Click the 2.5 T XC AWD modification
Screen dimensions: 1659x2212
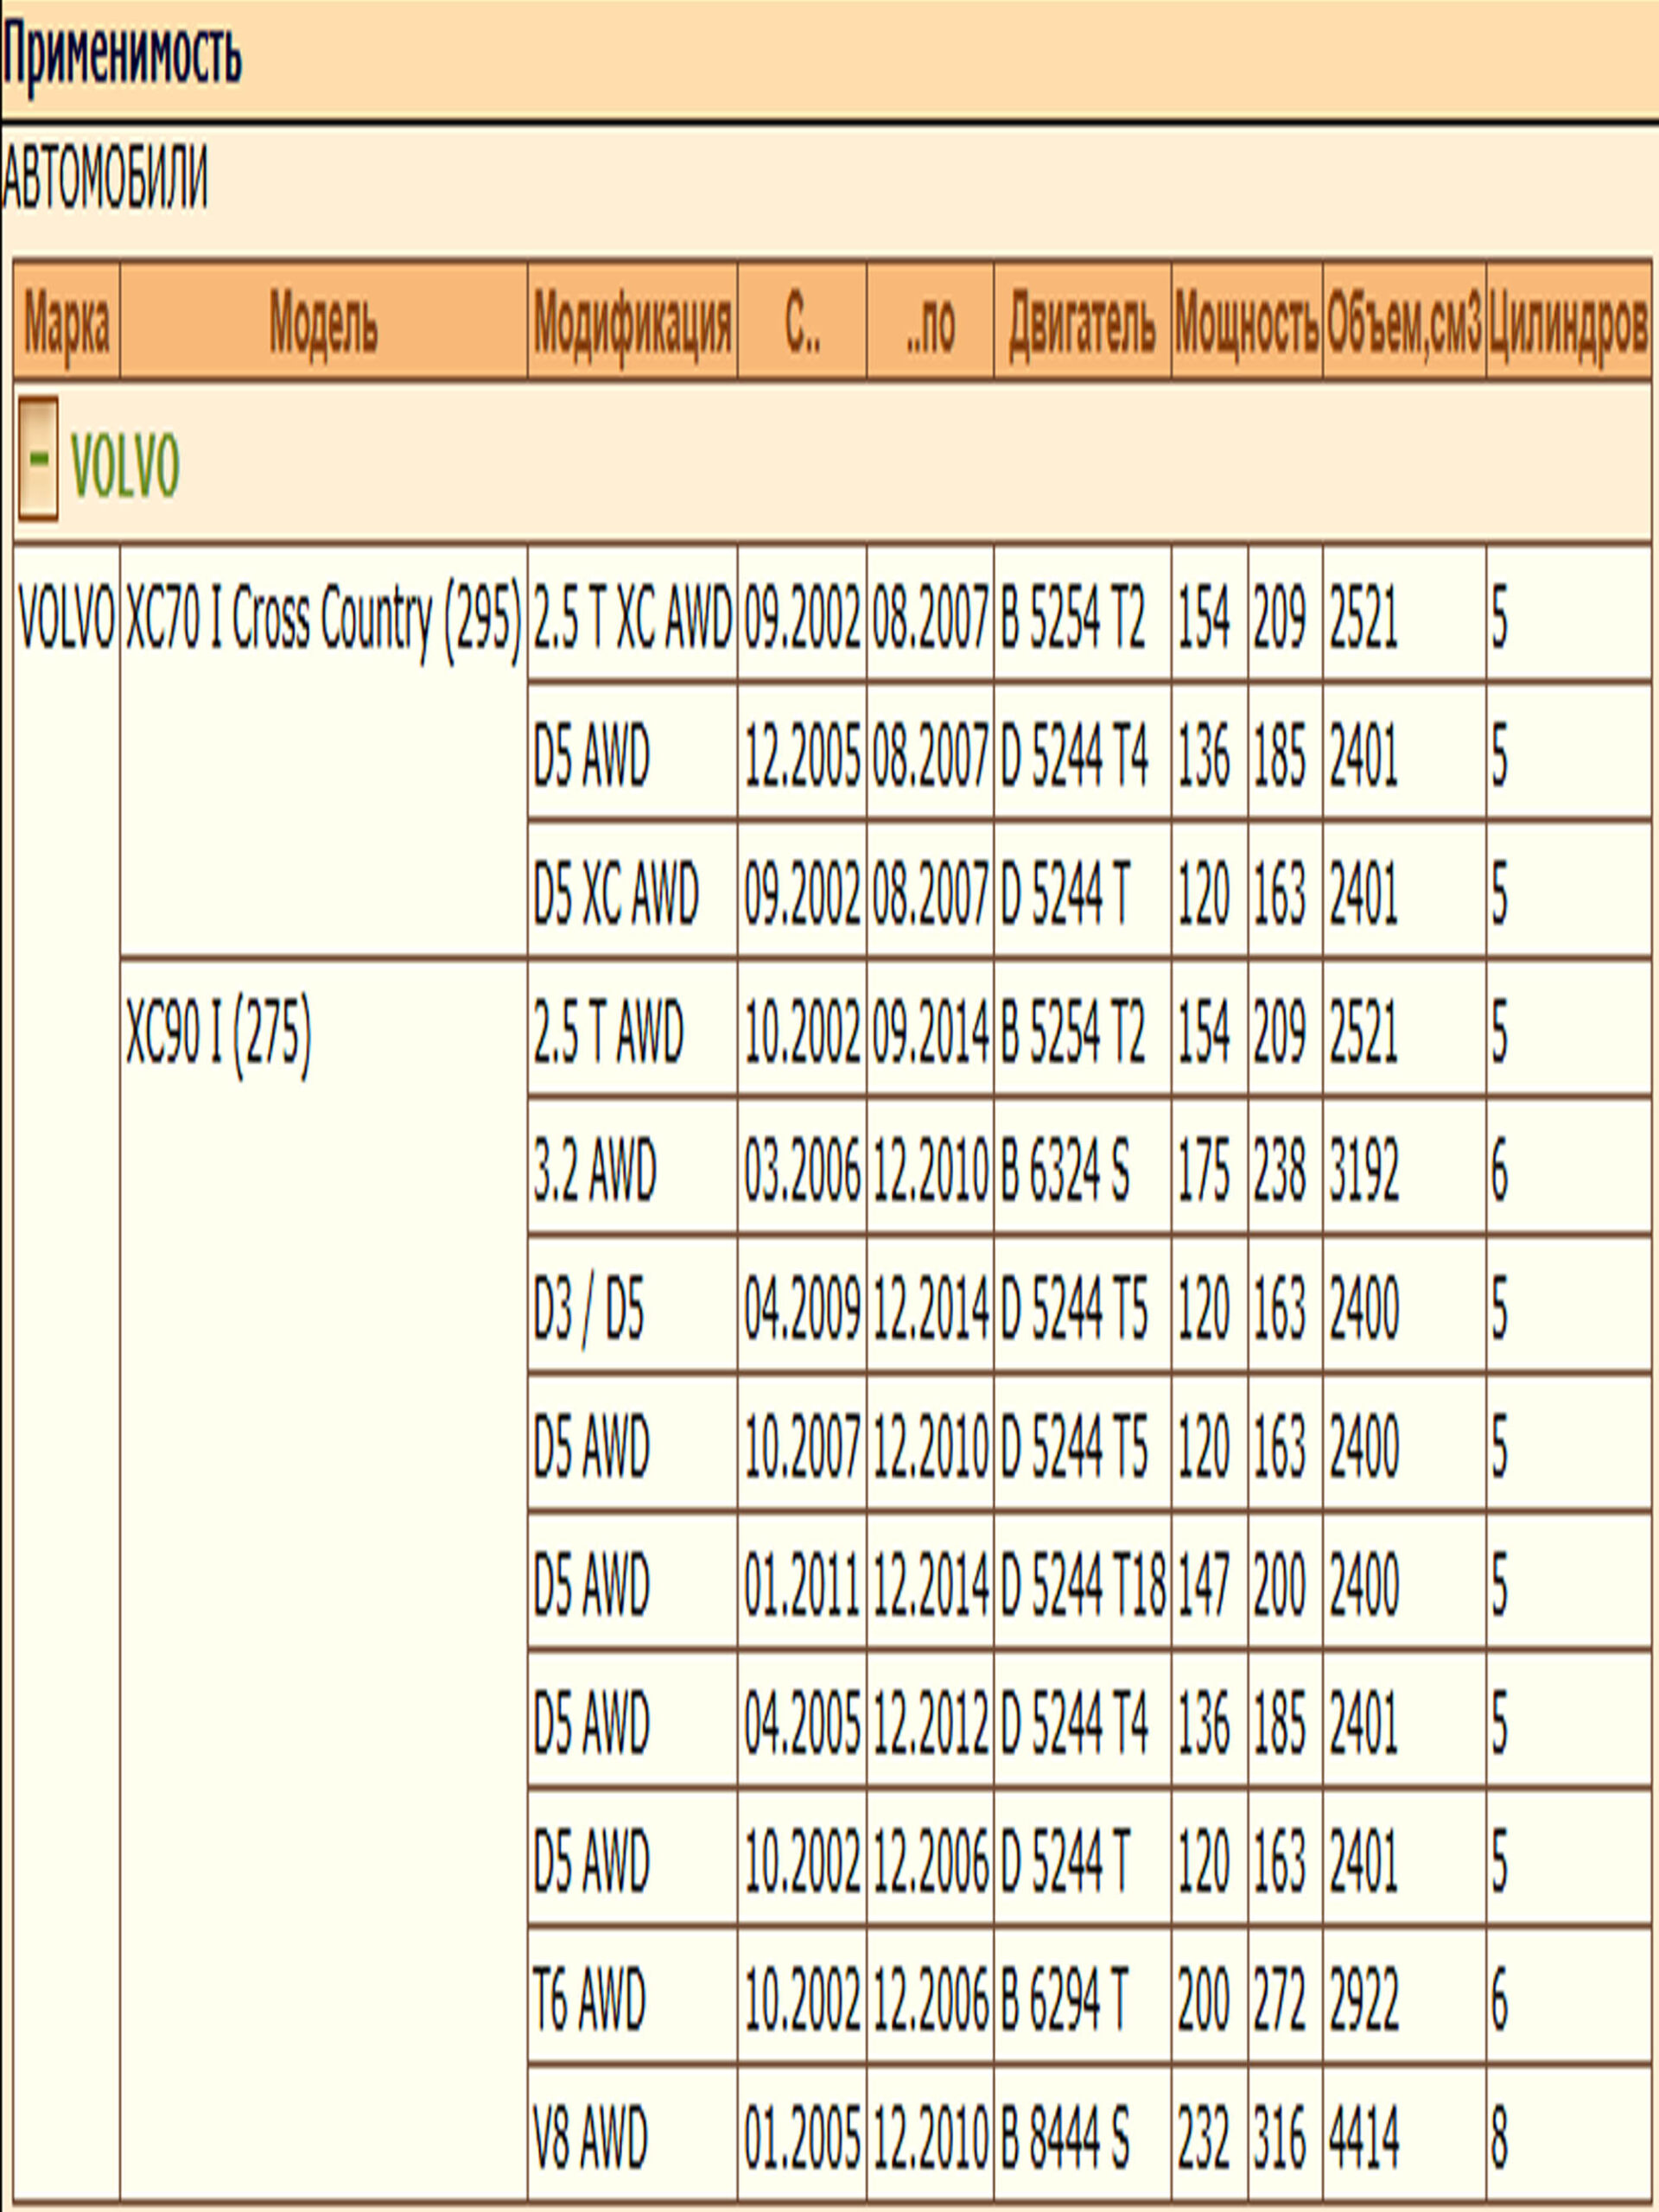pyautogui.click(x=632, y=618)
